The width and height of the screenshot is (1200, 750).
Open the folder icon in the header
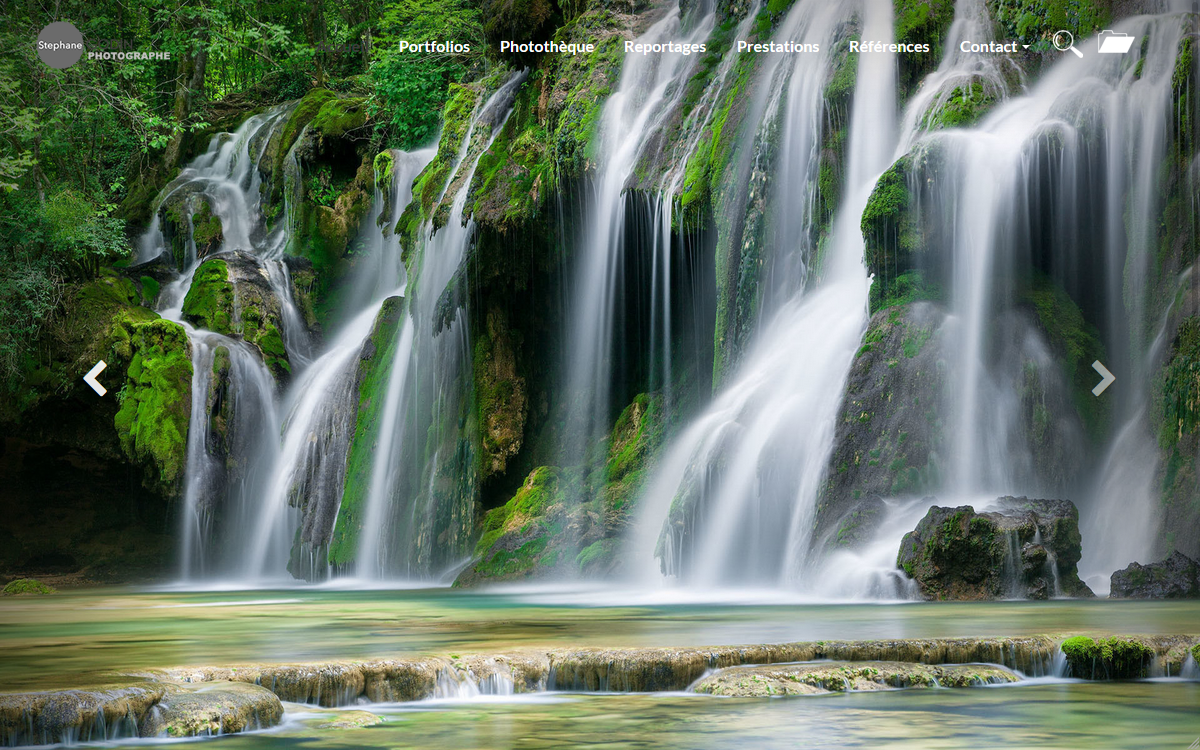tap(1115, 42)
